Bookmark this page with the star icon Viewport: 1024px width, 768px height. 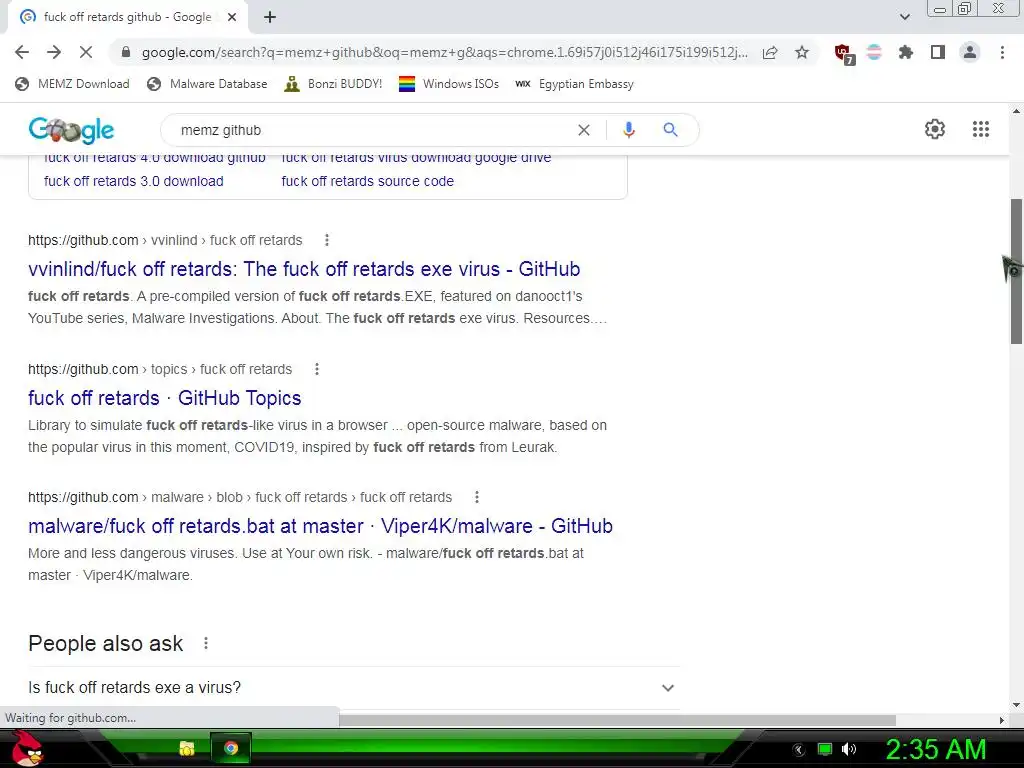point(802,52)
